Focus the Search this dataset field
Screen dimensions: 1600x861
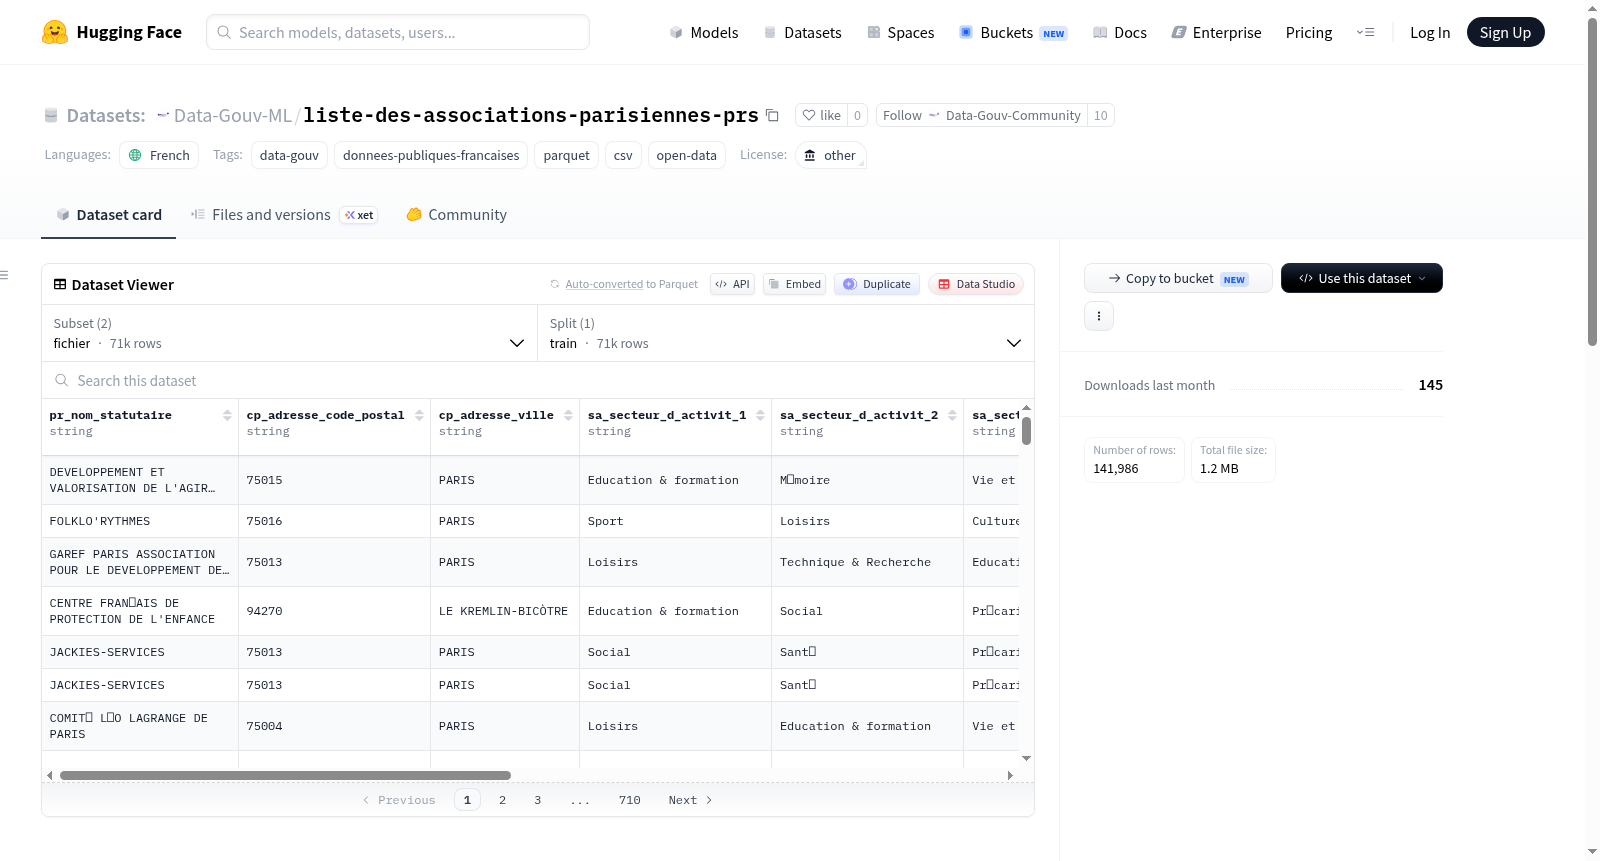pyautogui.click(x=538, y=380)
